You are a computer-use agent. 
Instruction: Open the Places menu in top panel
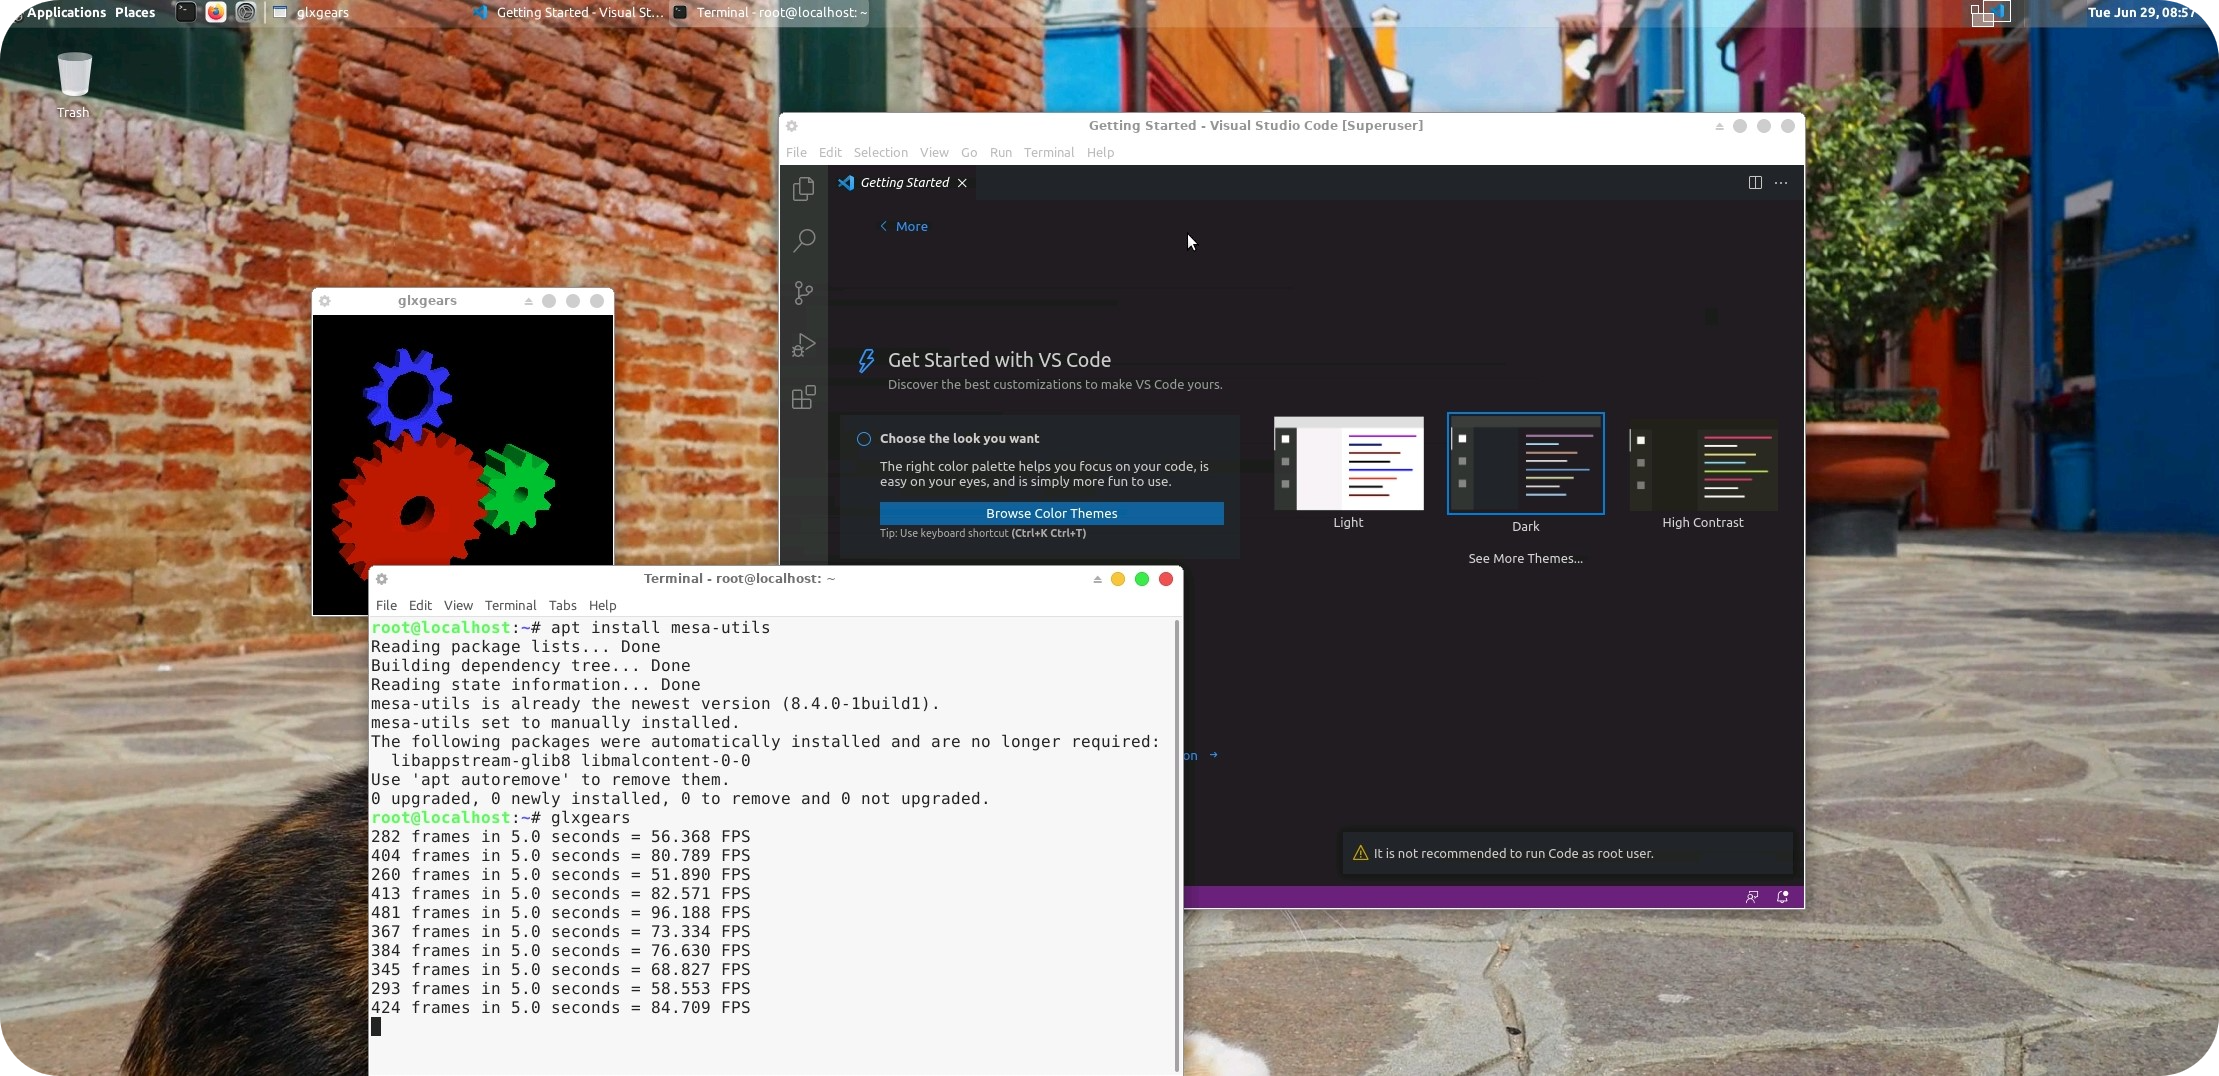tap(135, 12)
